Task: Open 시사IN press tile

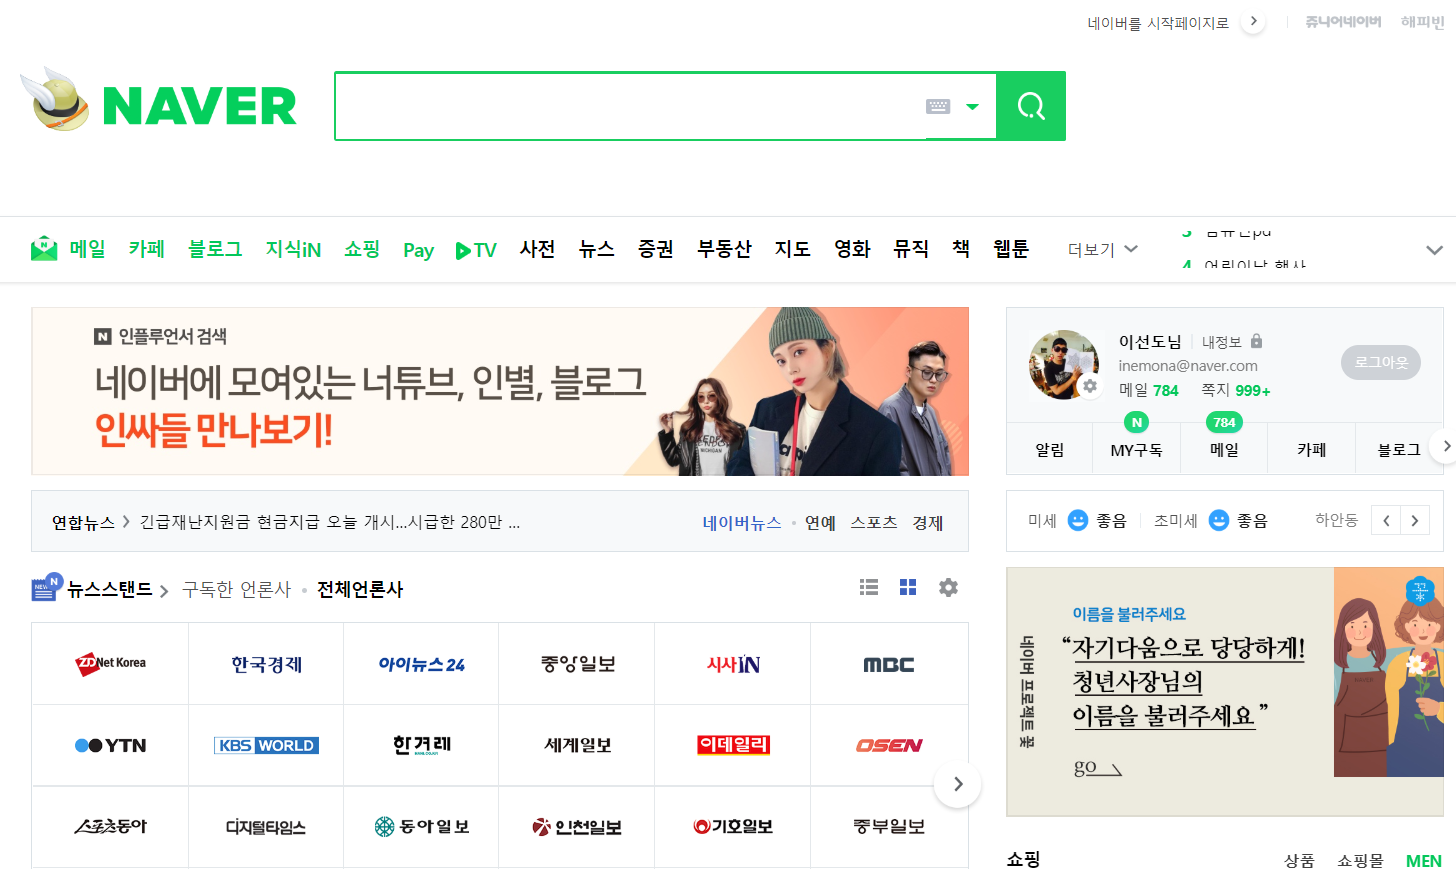Action: coord(733,663)
